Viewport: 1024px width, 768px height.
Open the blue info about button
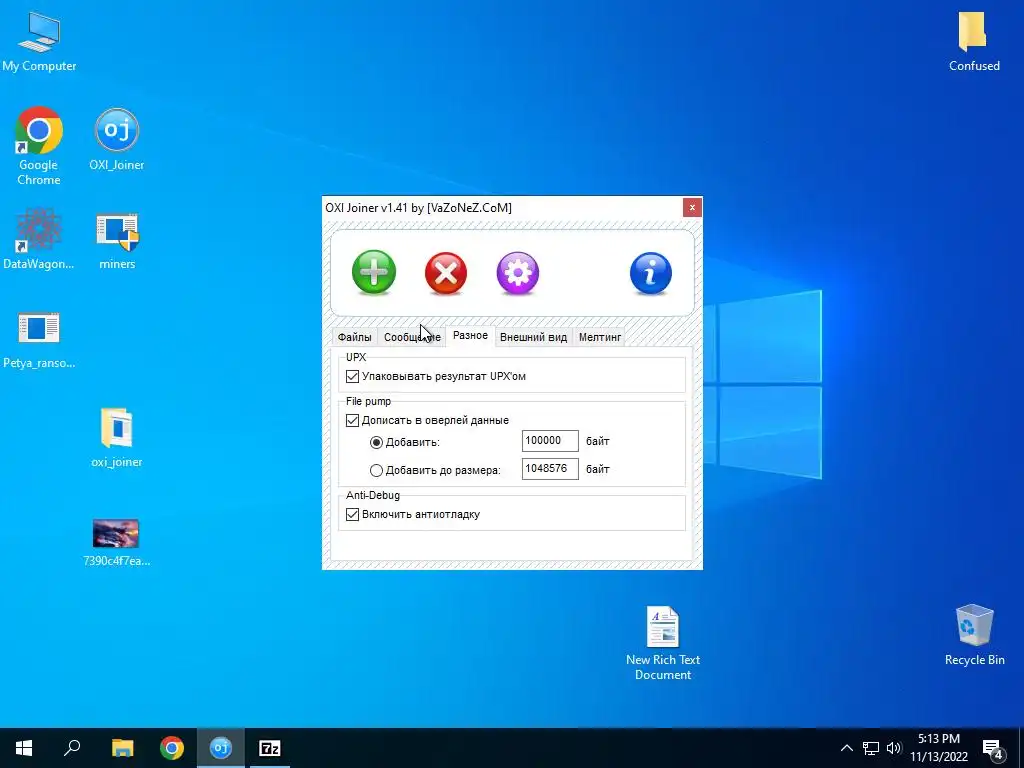[650, 273]
